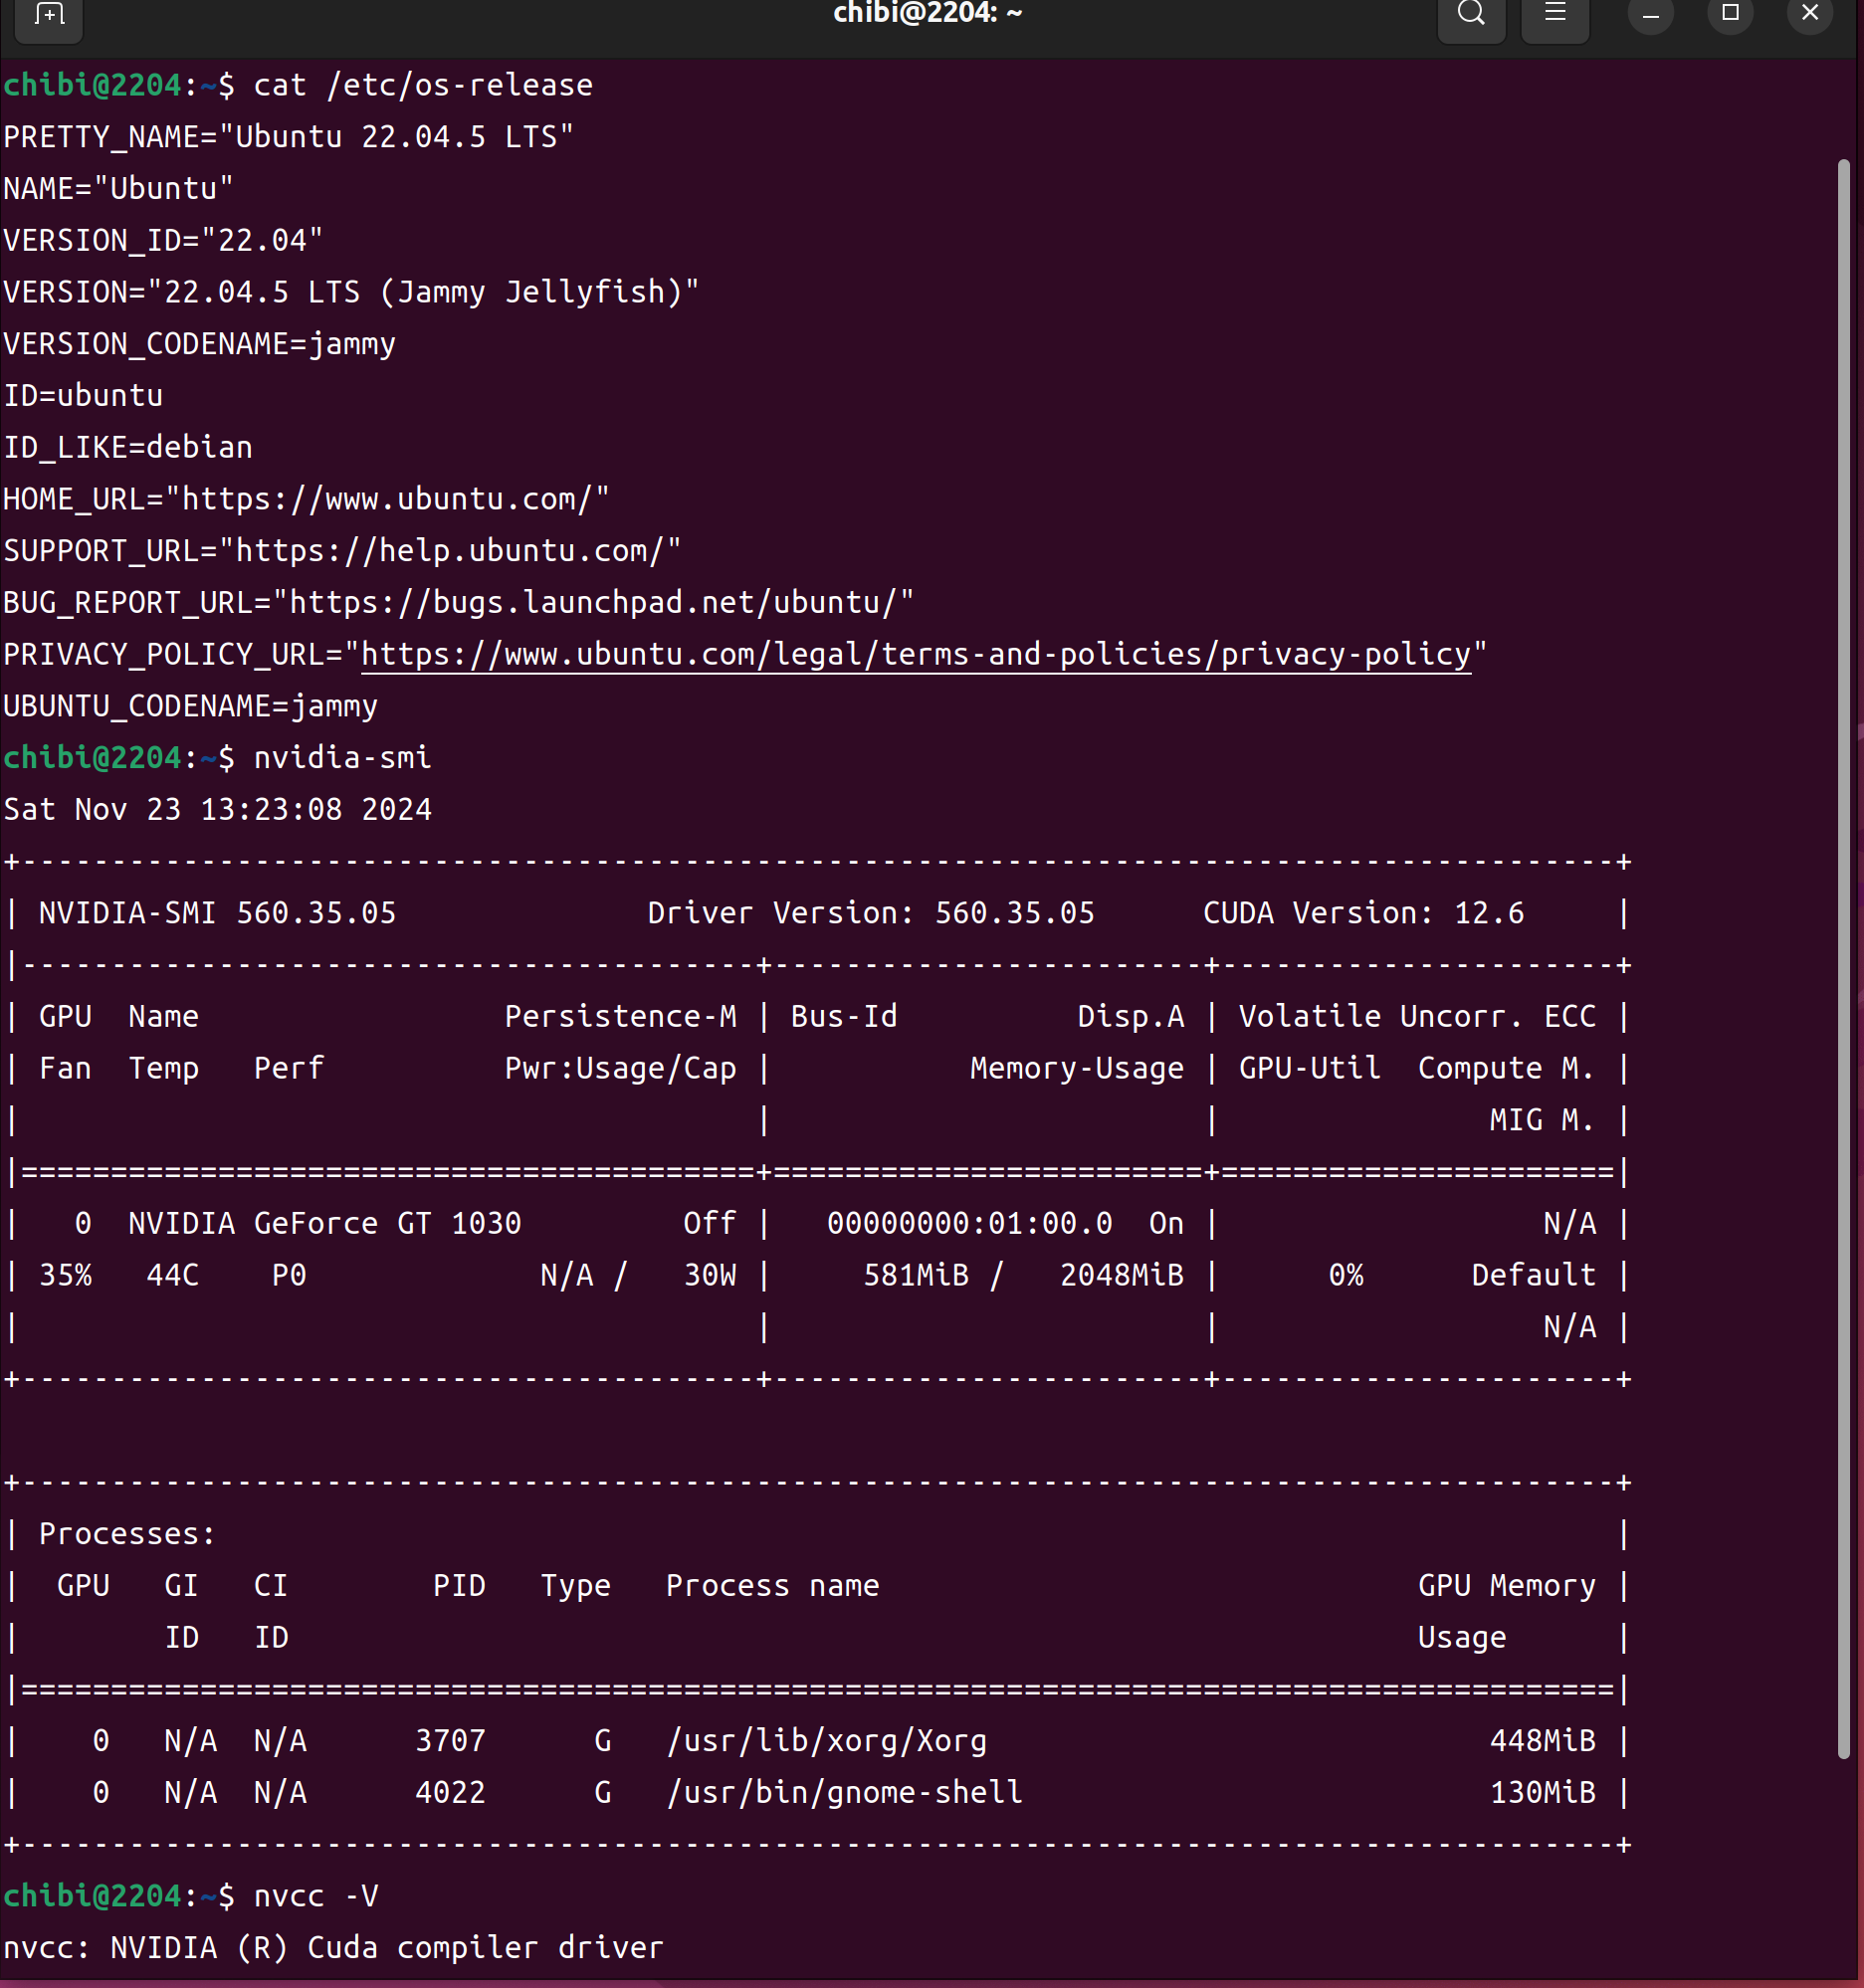Open a new terminal tab

coord(49,14)
